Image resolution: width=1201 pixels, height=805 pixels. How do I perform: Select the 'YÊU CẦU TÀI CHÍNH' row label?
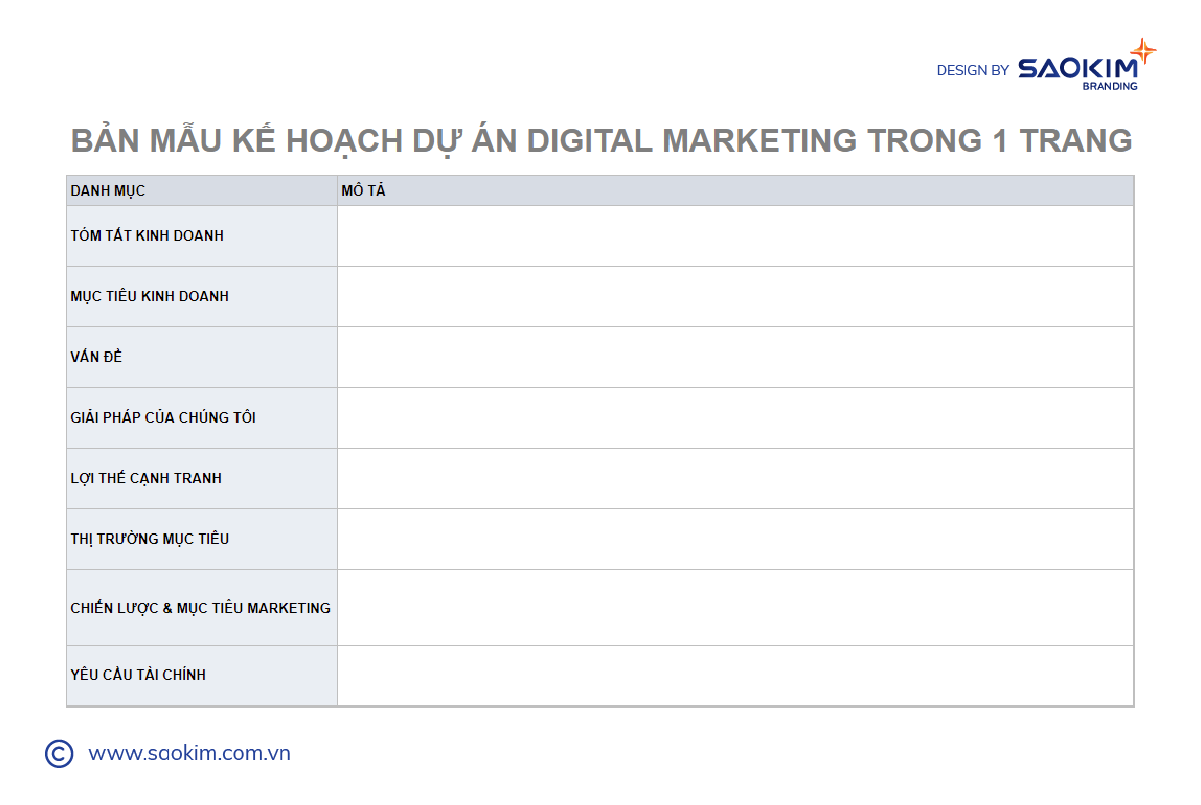(138, 675)
